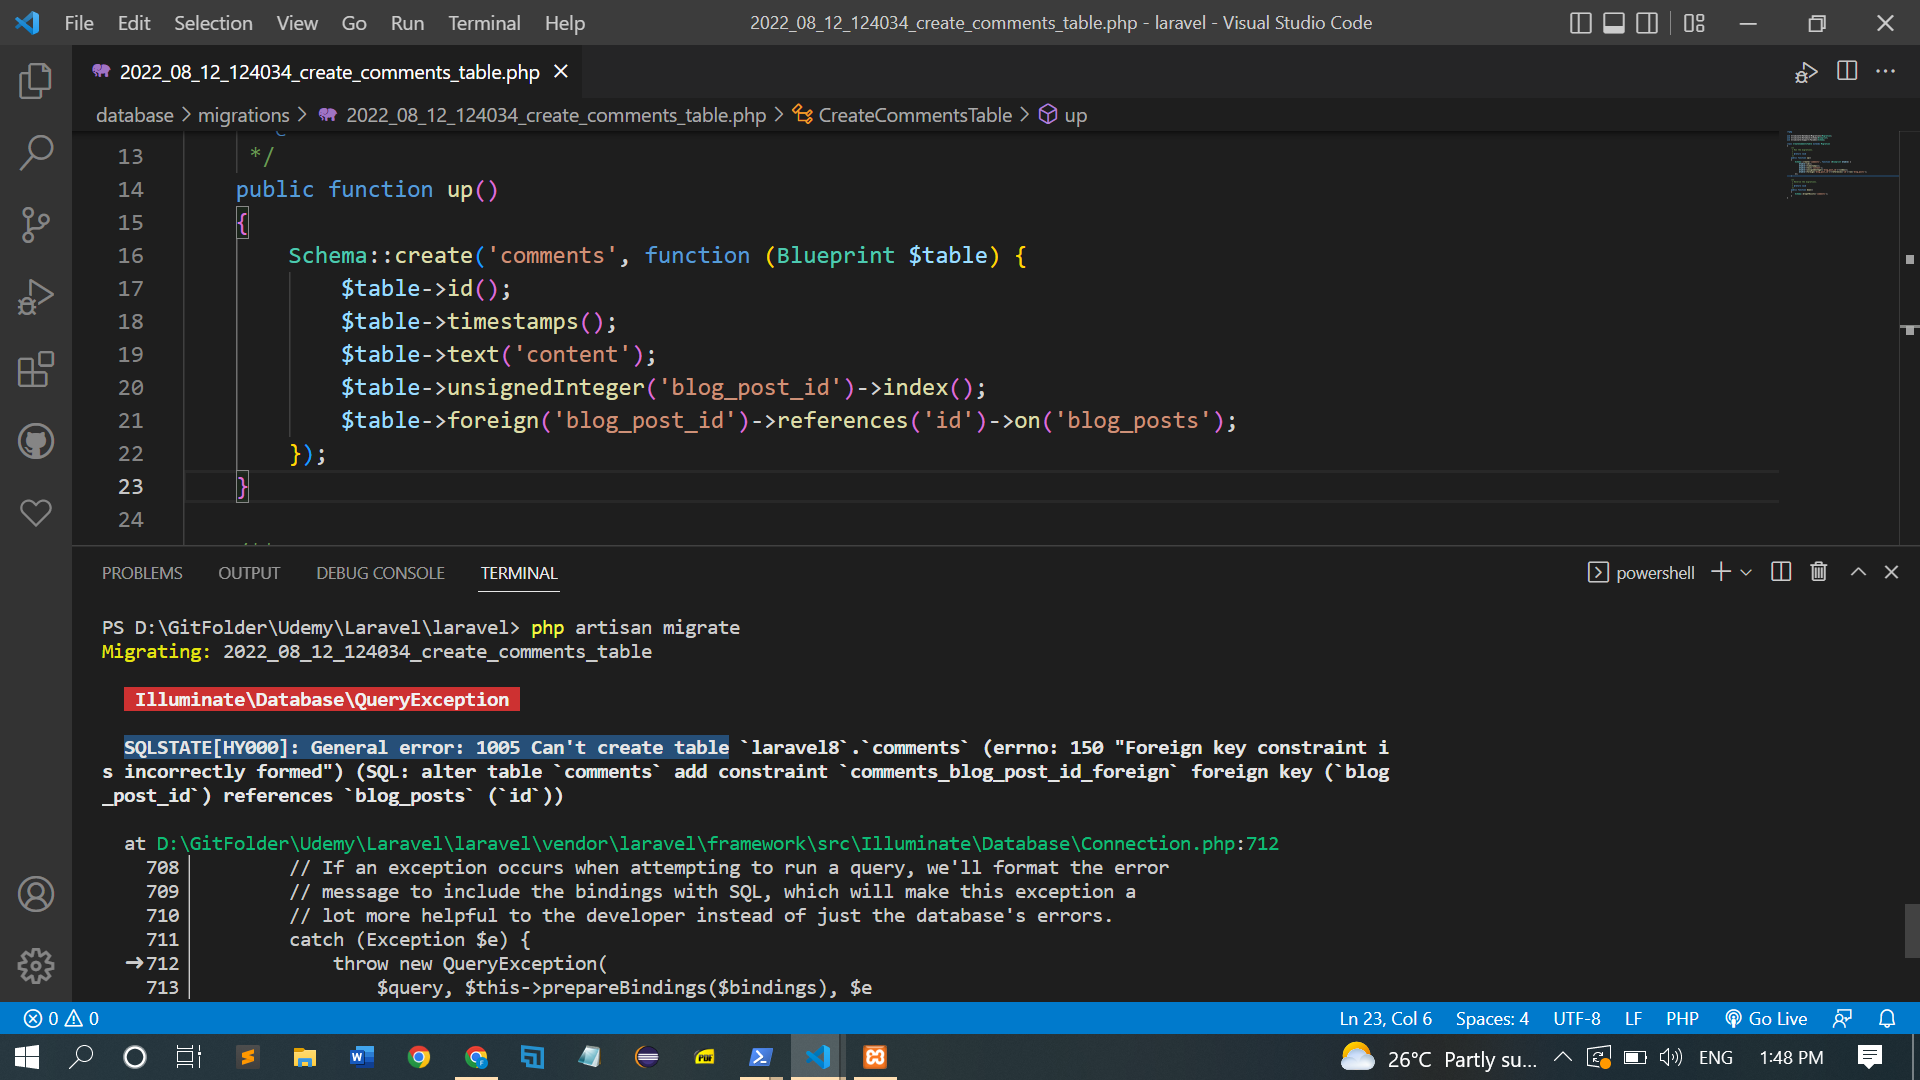Open the Explorer view in activity bar
Screen dimensions: 1920x1080
pos(36,81)
